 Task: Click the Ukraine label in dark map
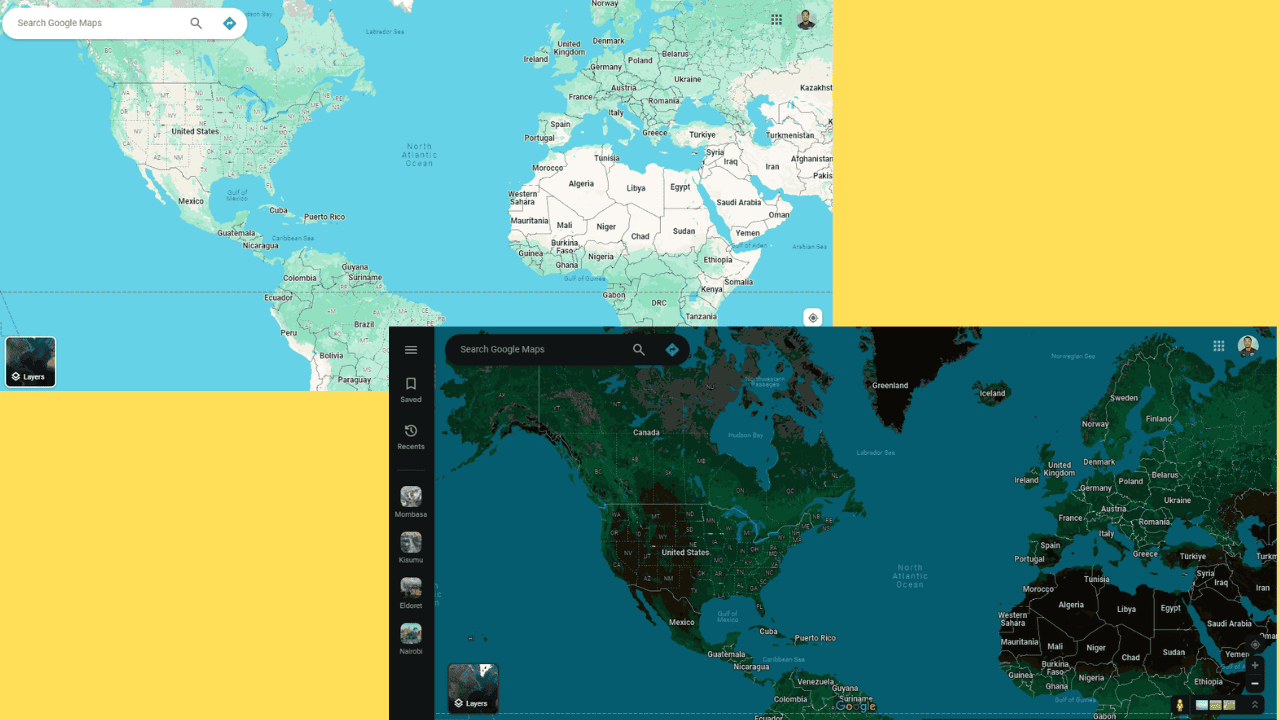tap(1177, 500)
